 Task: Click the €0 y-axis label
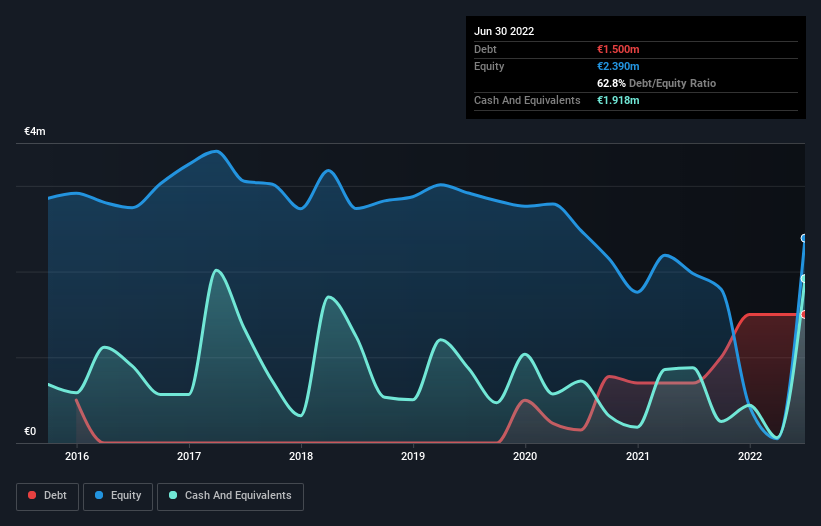point(30,431)
